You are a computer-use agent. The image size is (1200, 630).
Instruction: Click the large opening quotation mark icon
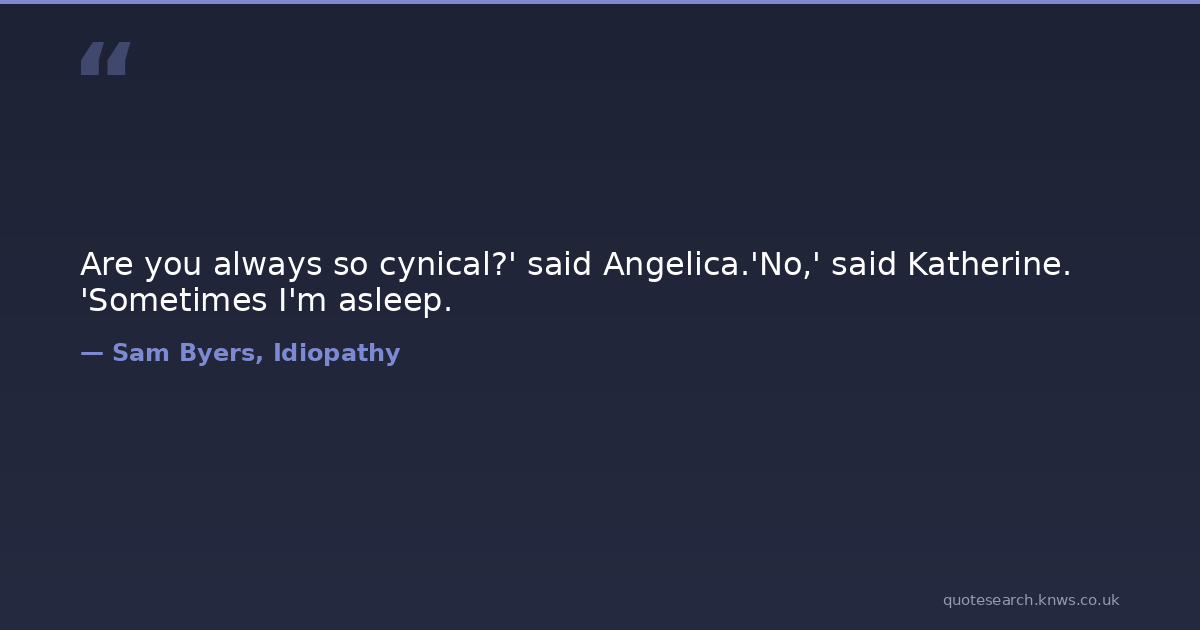[x=105, y=59]
